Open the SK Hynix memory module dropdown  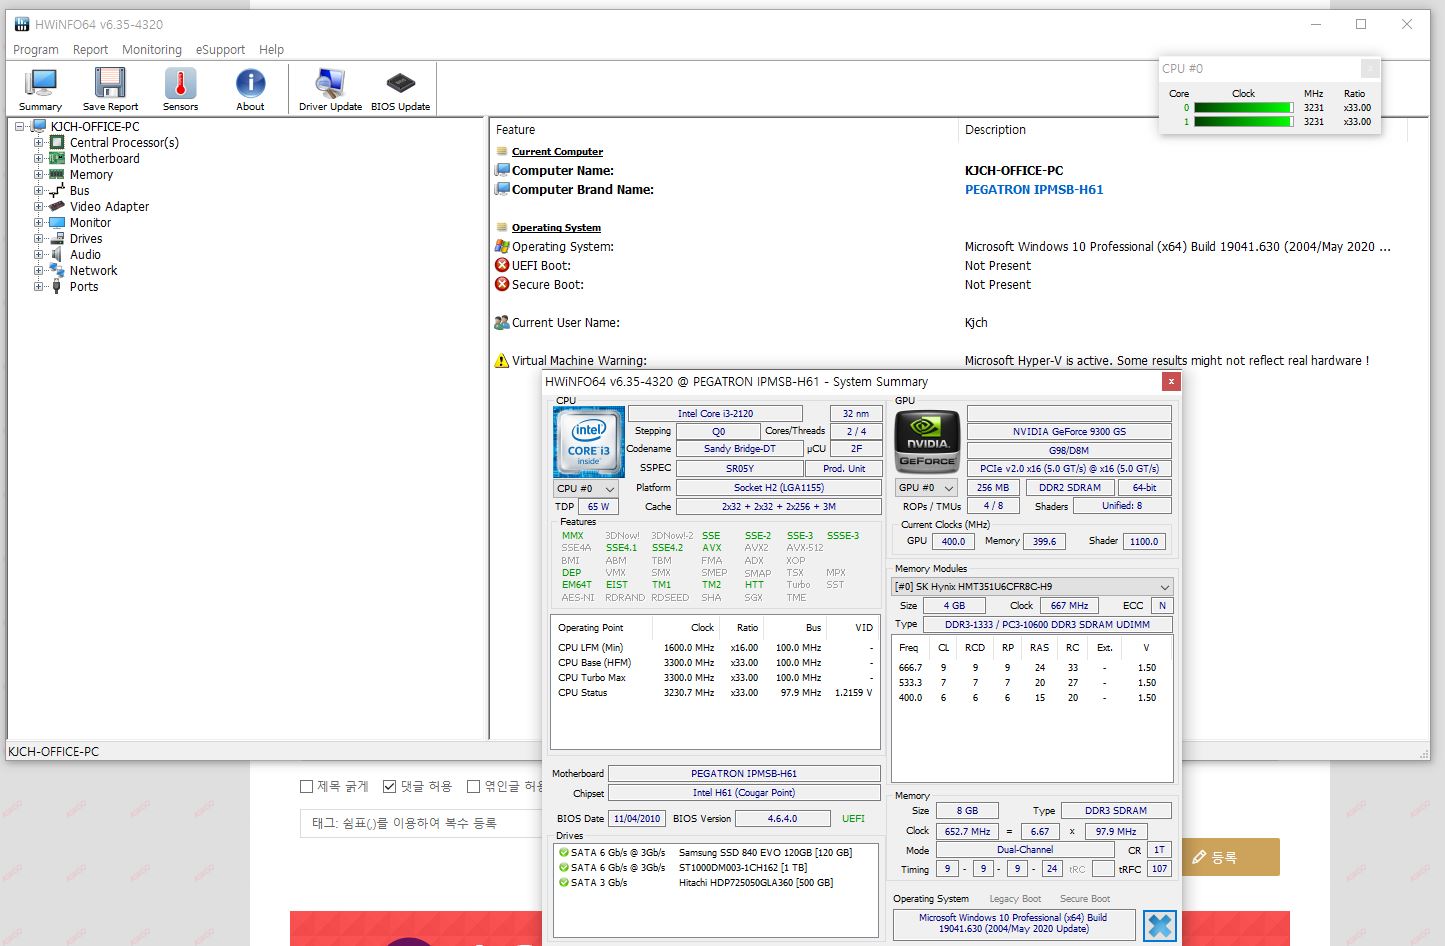(x=1032, y=586)
